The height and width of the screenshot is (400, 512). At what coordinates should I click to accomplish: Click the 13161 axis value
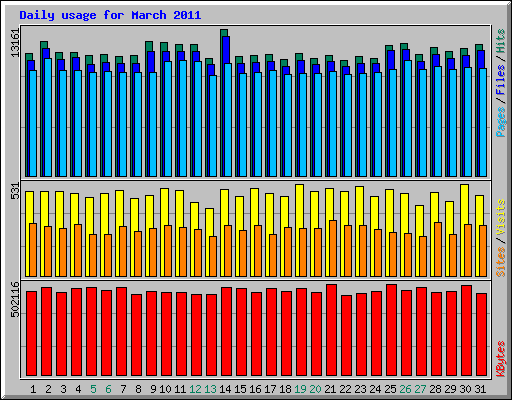point(15,43)
